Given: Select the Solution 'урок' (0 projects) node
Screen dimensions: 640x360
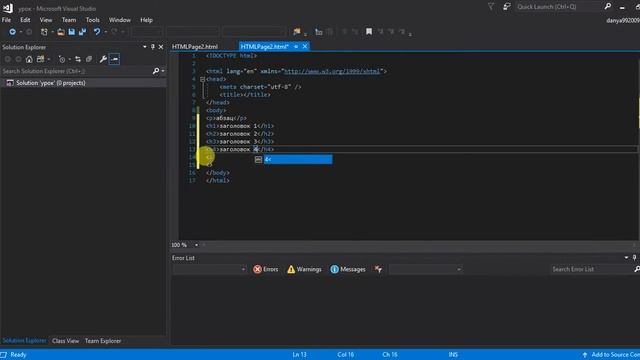Looking at the screenshot, I should pyautogui.click(x=51, y=83).
